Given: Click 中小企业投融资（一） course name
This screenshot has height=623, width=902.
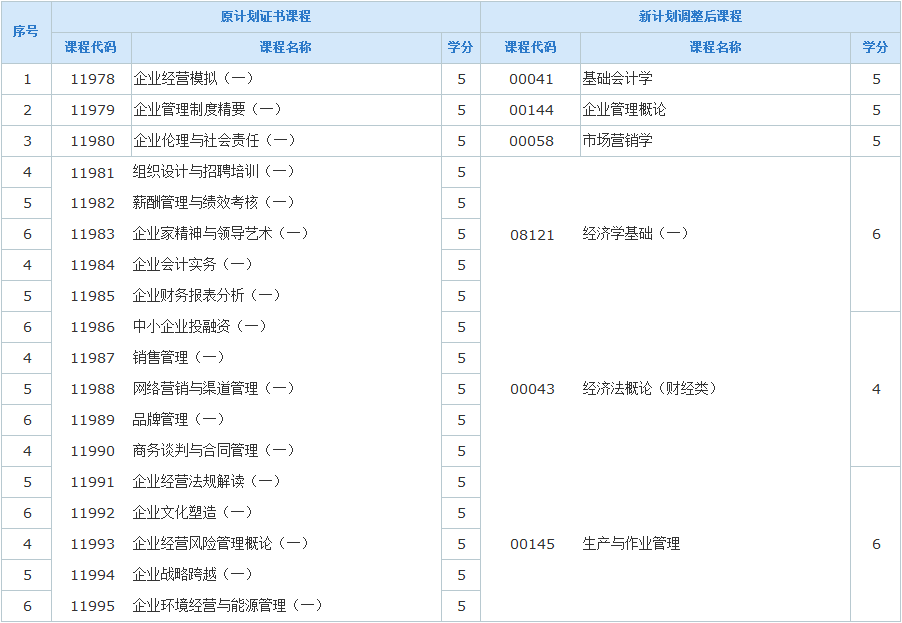Looking at the screenshot, I should click(x=199, y=327).
